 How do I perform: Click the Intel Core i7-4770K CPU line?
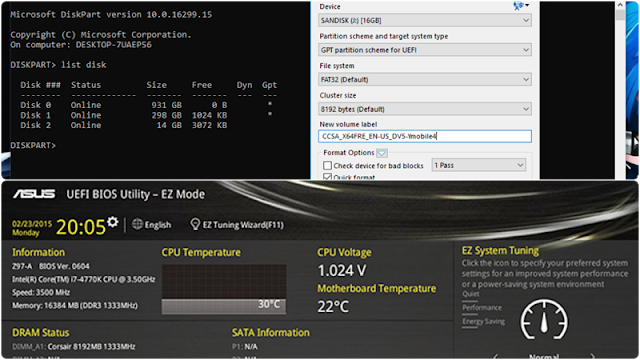(x=84, y=280)
